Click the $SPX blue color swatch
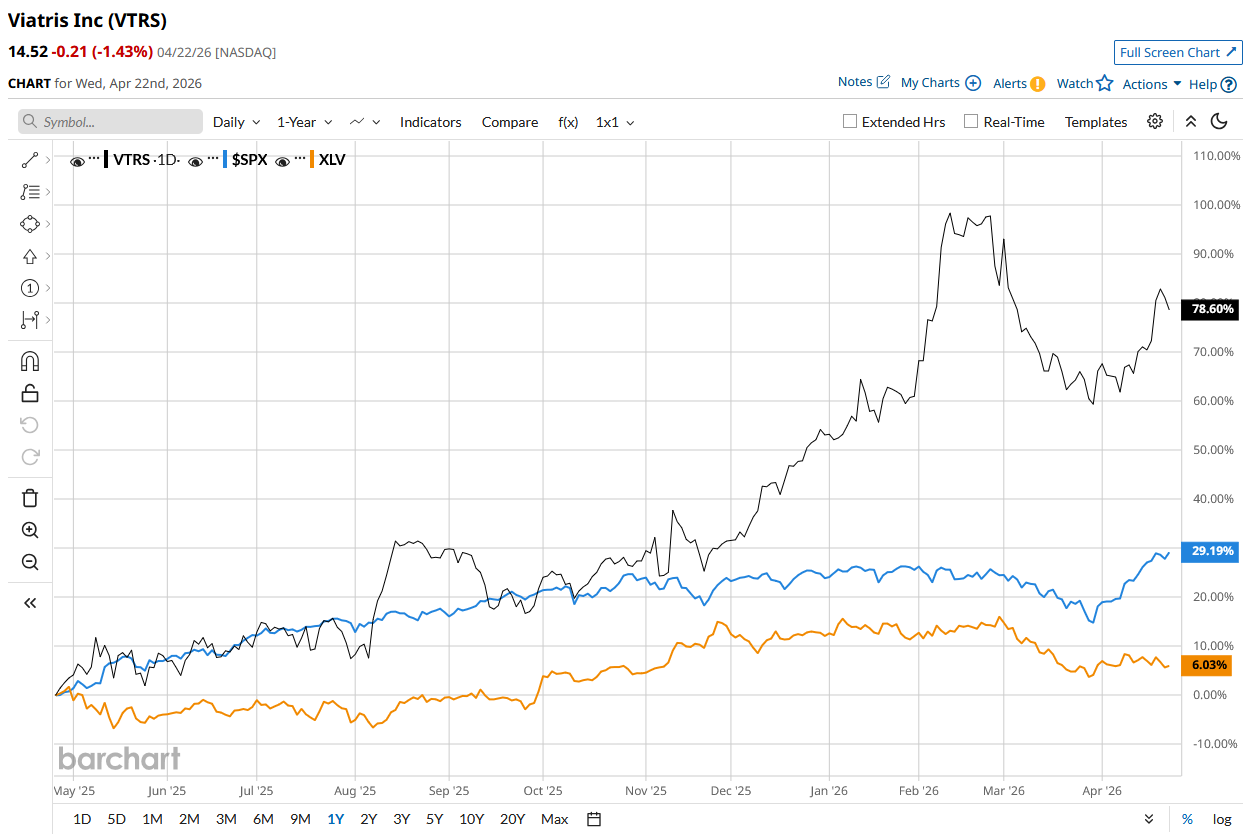The width and height of the screenshot is (1249, 835). click(x=226, y=159)
